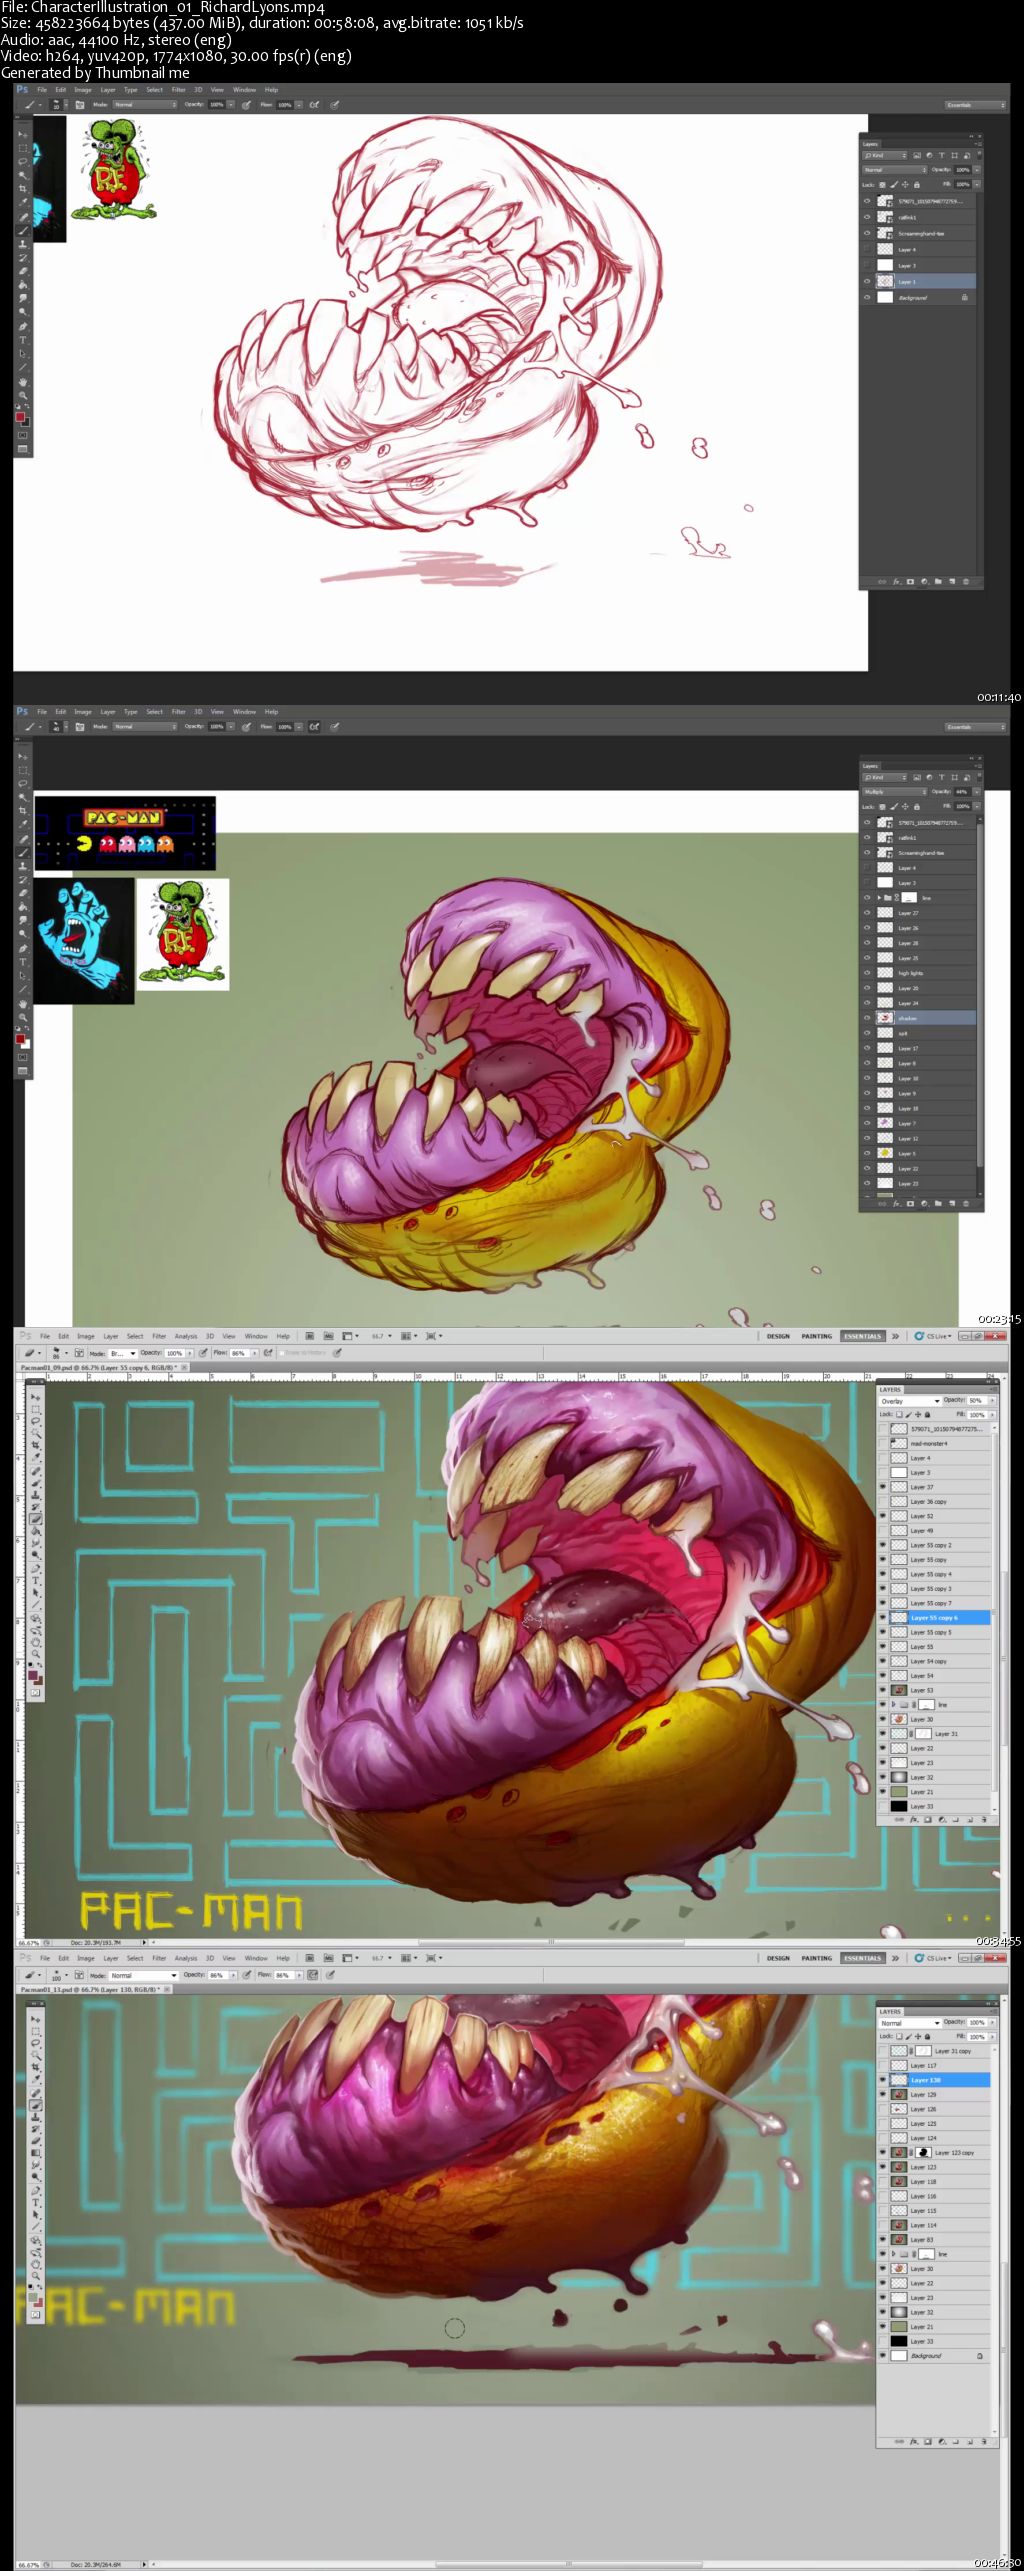Hide Layer 129 in the Pacman01_13.psd window

point(883,2094)
